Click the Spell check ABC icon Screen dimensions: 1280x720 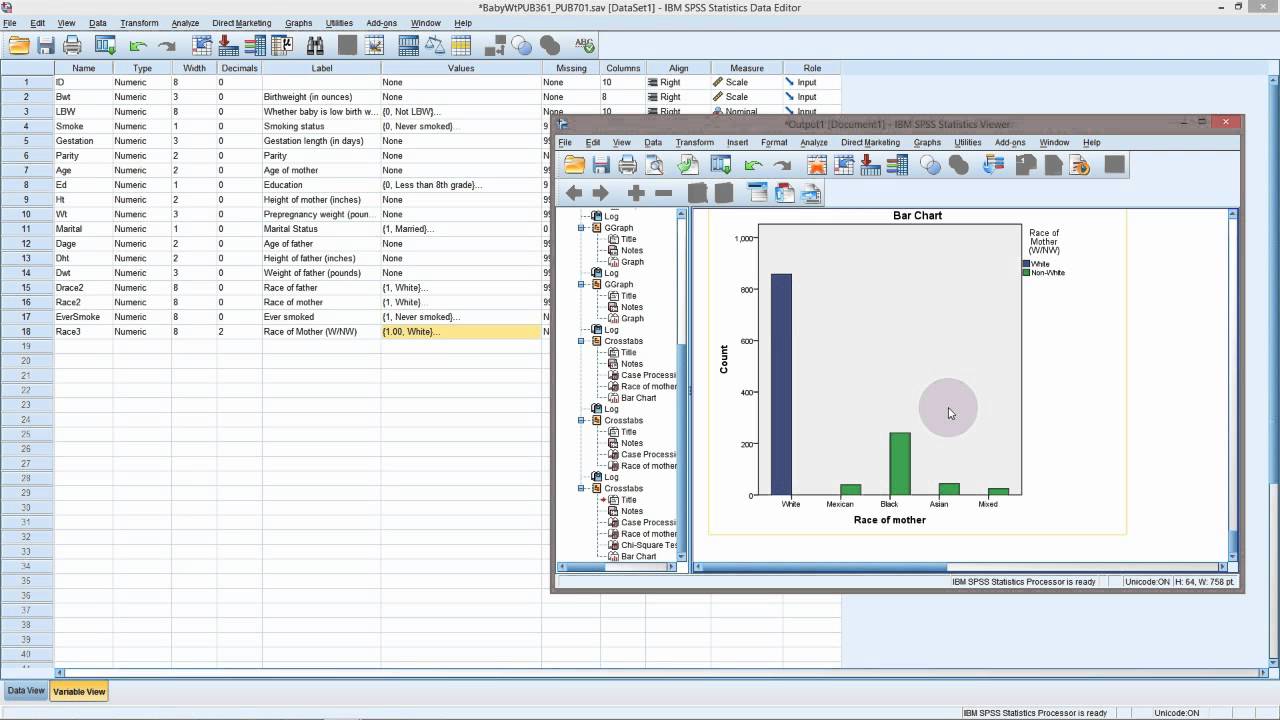click(585, 45)
